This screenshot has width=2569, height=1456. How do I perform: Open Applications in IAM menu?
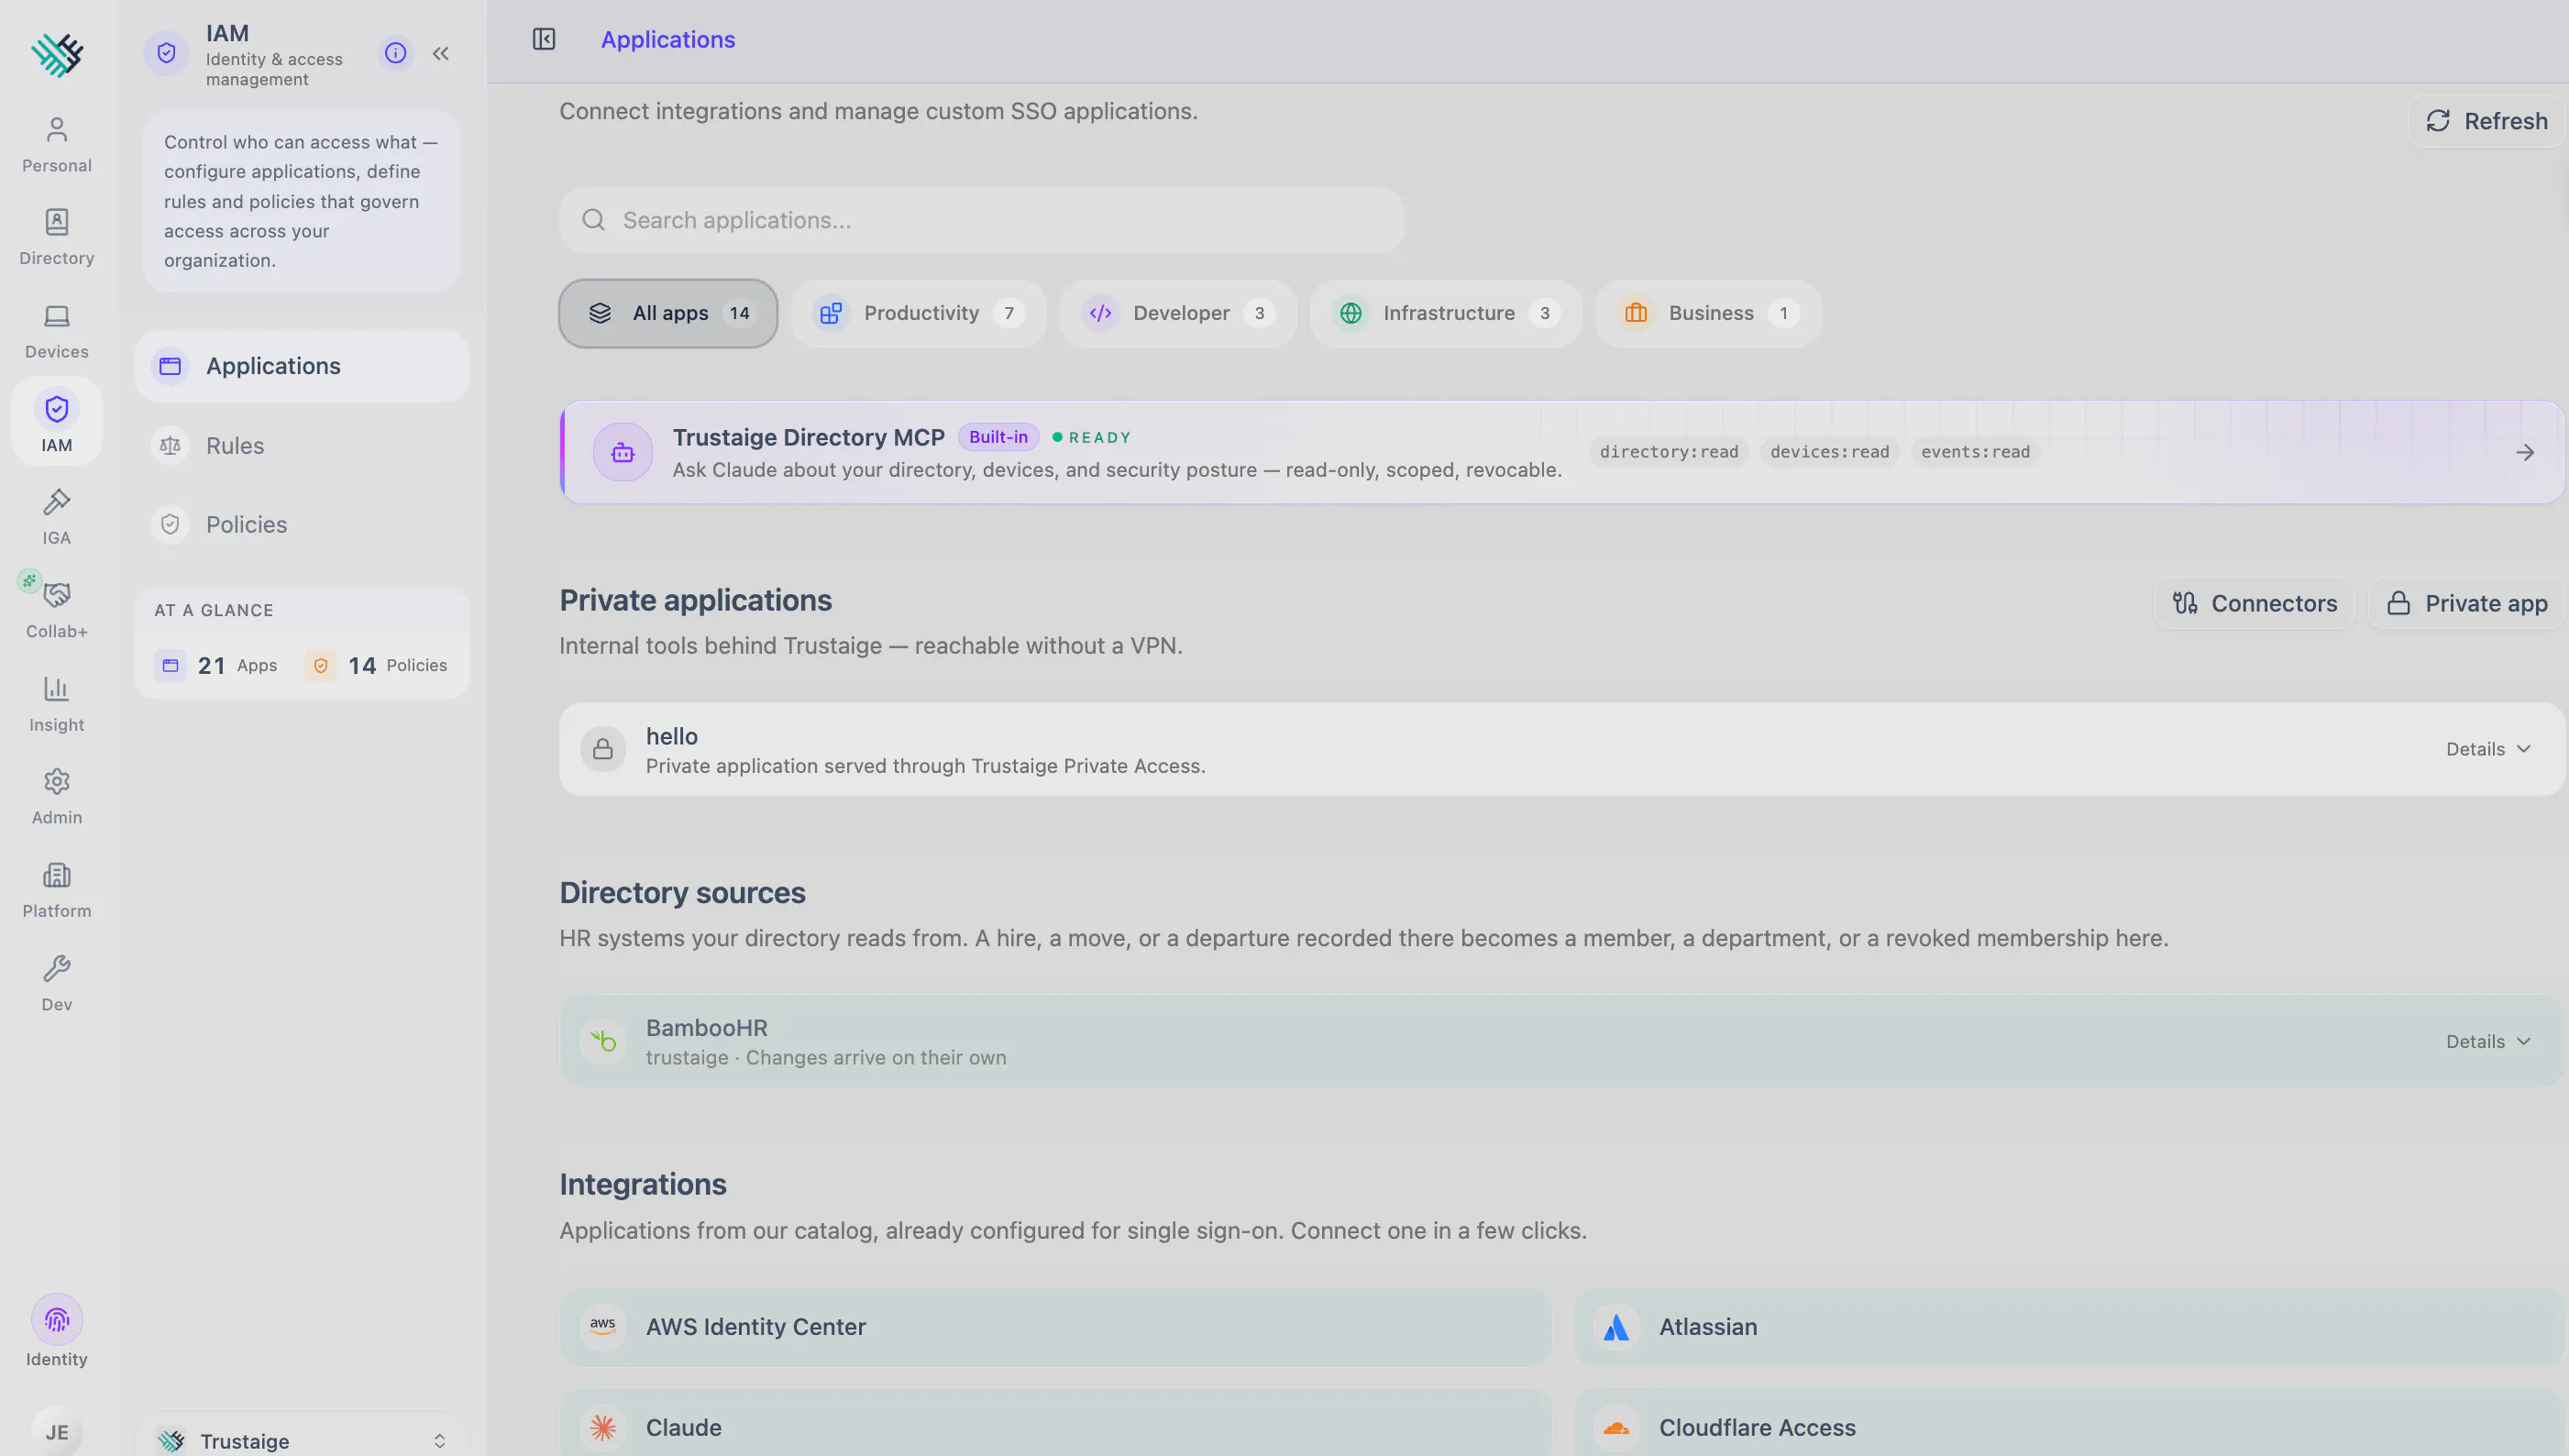[x=302, y=366]
